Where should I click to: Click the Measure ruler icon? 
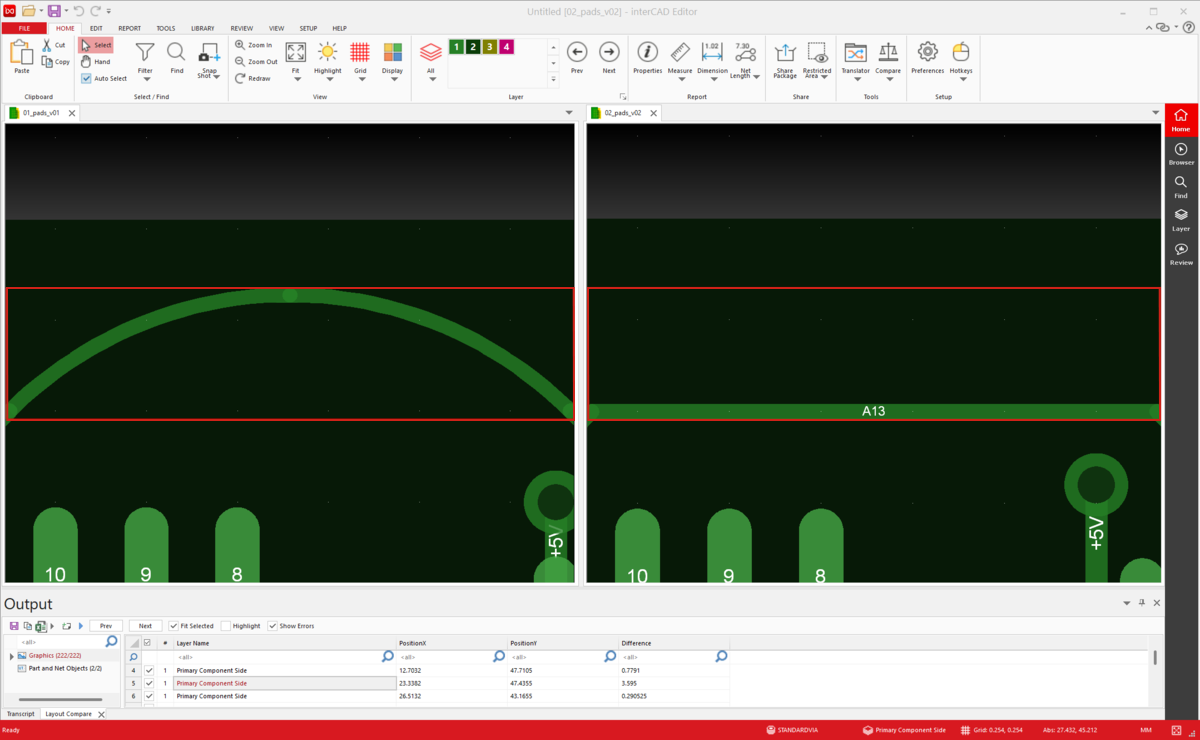coord(680,55)
